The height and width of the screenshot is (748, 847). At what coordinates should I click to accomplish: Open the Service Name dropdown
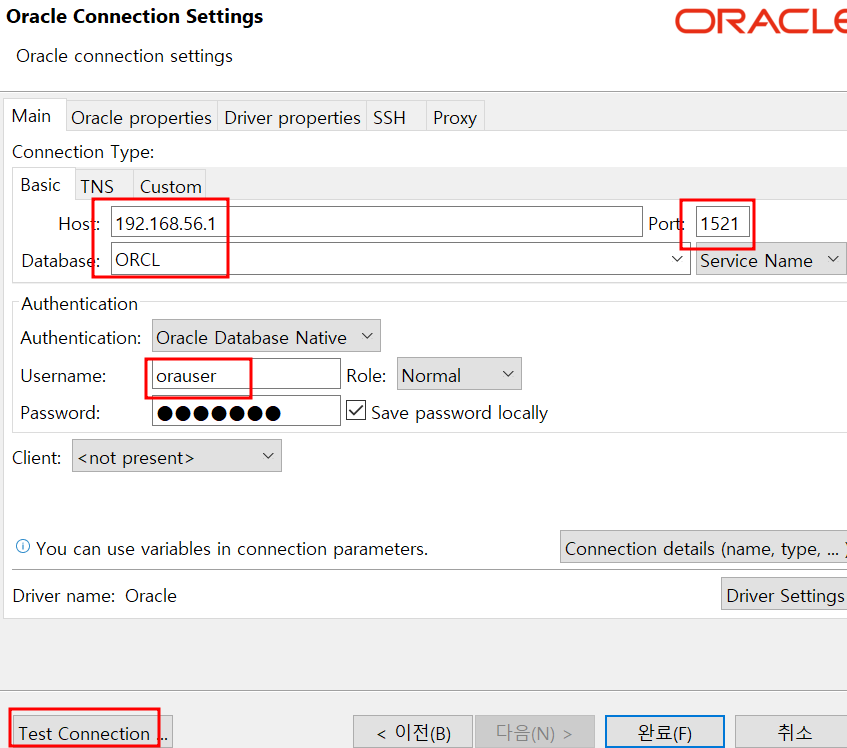pyautogui.click(x=771, y=260)
